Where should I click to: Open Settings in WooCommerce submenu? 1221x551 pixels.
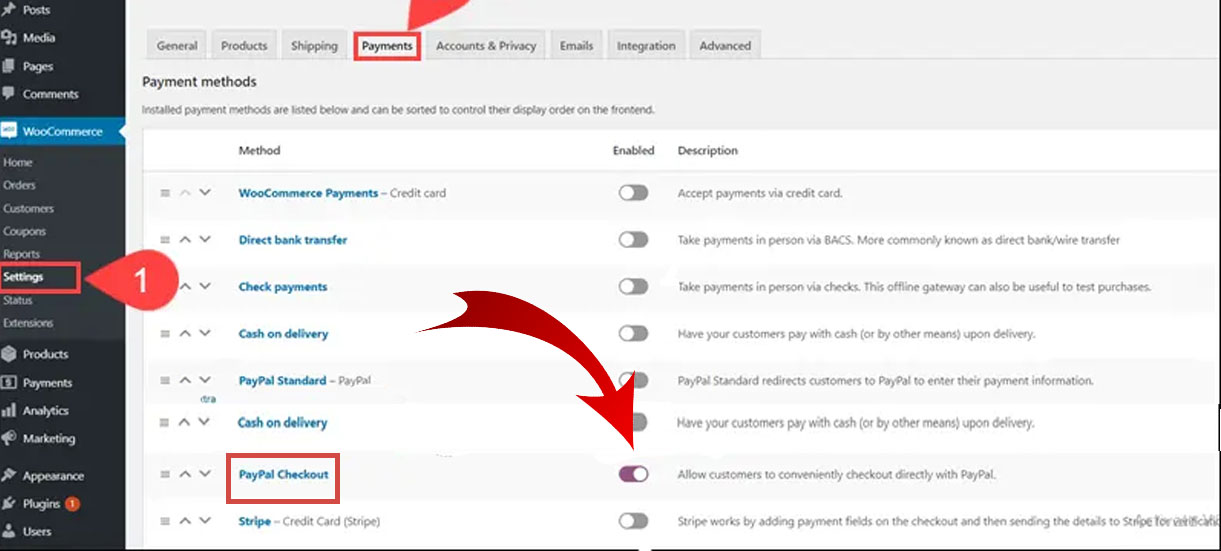(x=24, y=277)
